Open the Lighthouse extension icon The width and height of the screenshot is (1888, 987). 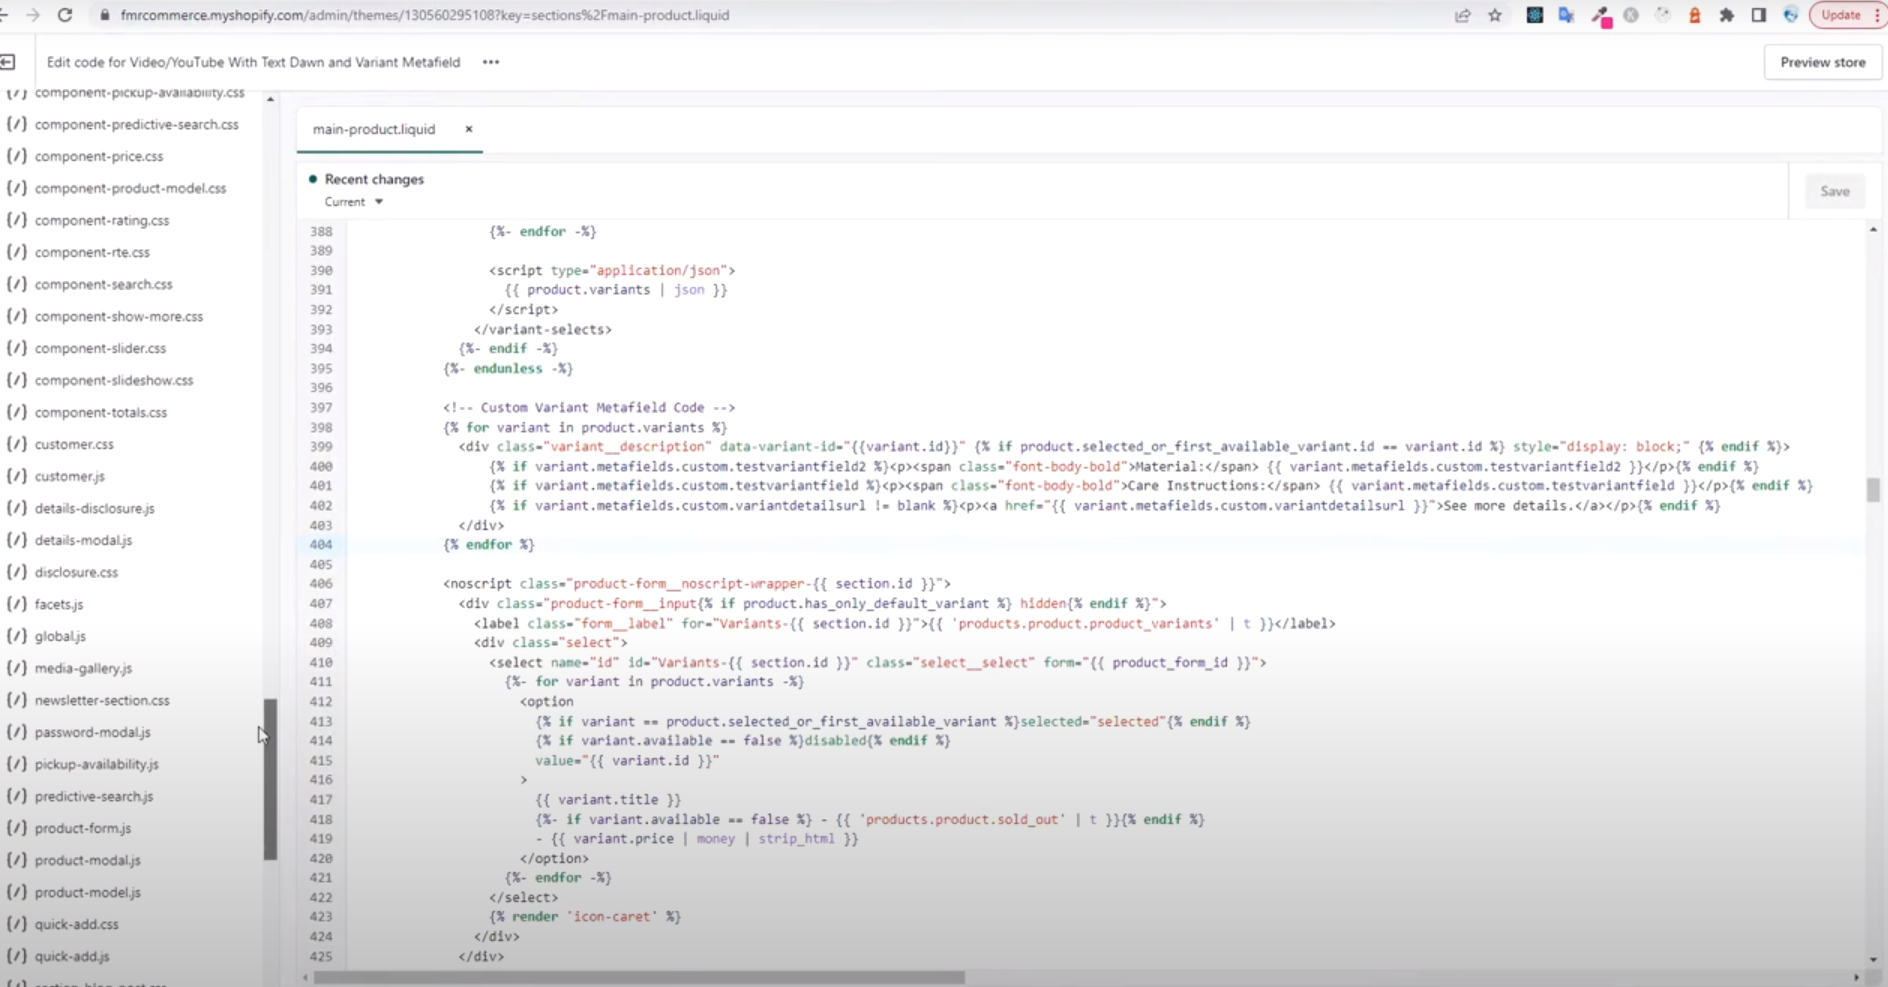[1694, 15]
